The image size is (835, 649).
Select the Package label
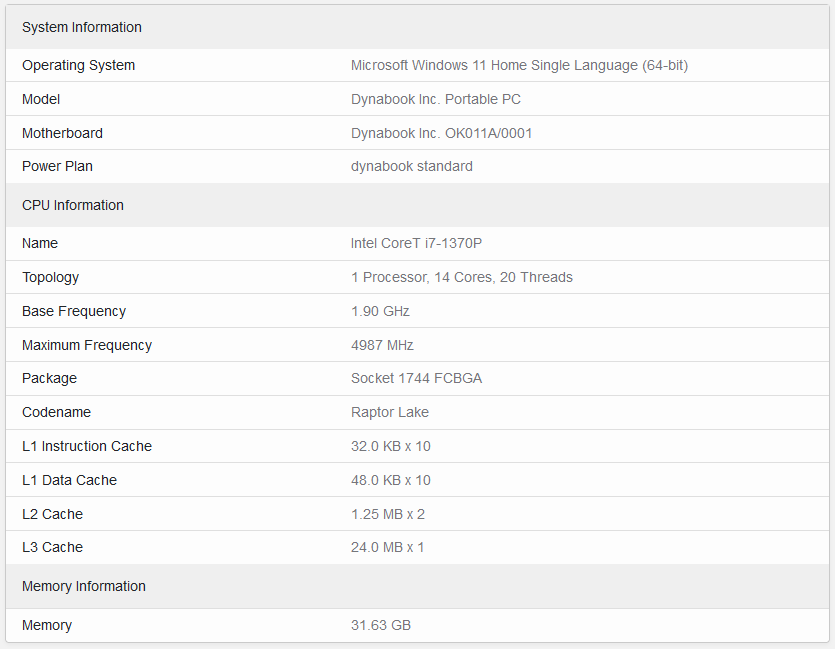point(50,379)
